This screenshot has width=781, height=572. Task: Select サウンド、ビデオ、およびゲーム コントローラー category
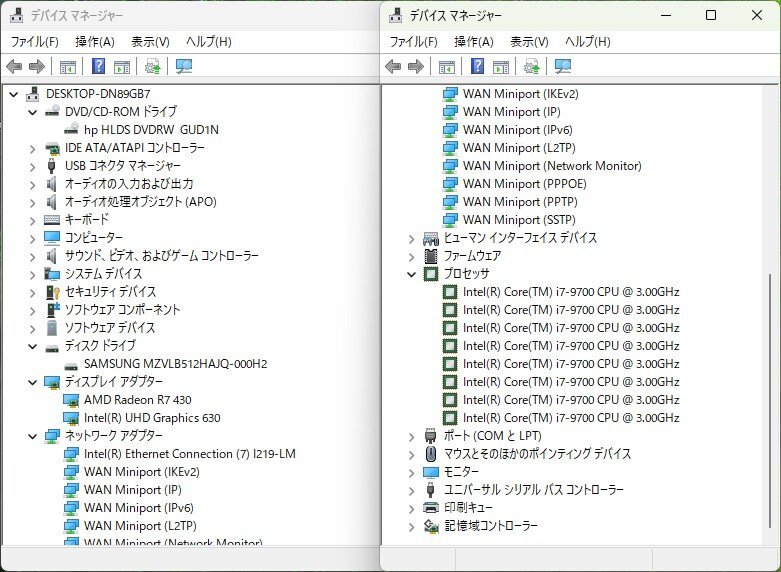[162, 256]
